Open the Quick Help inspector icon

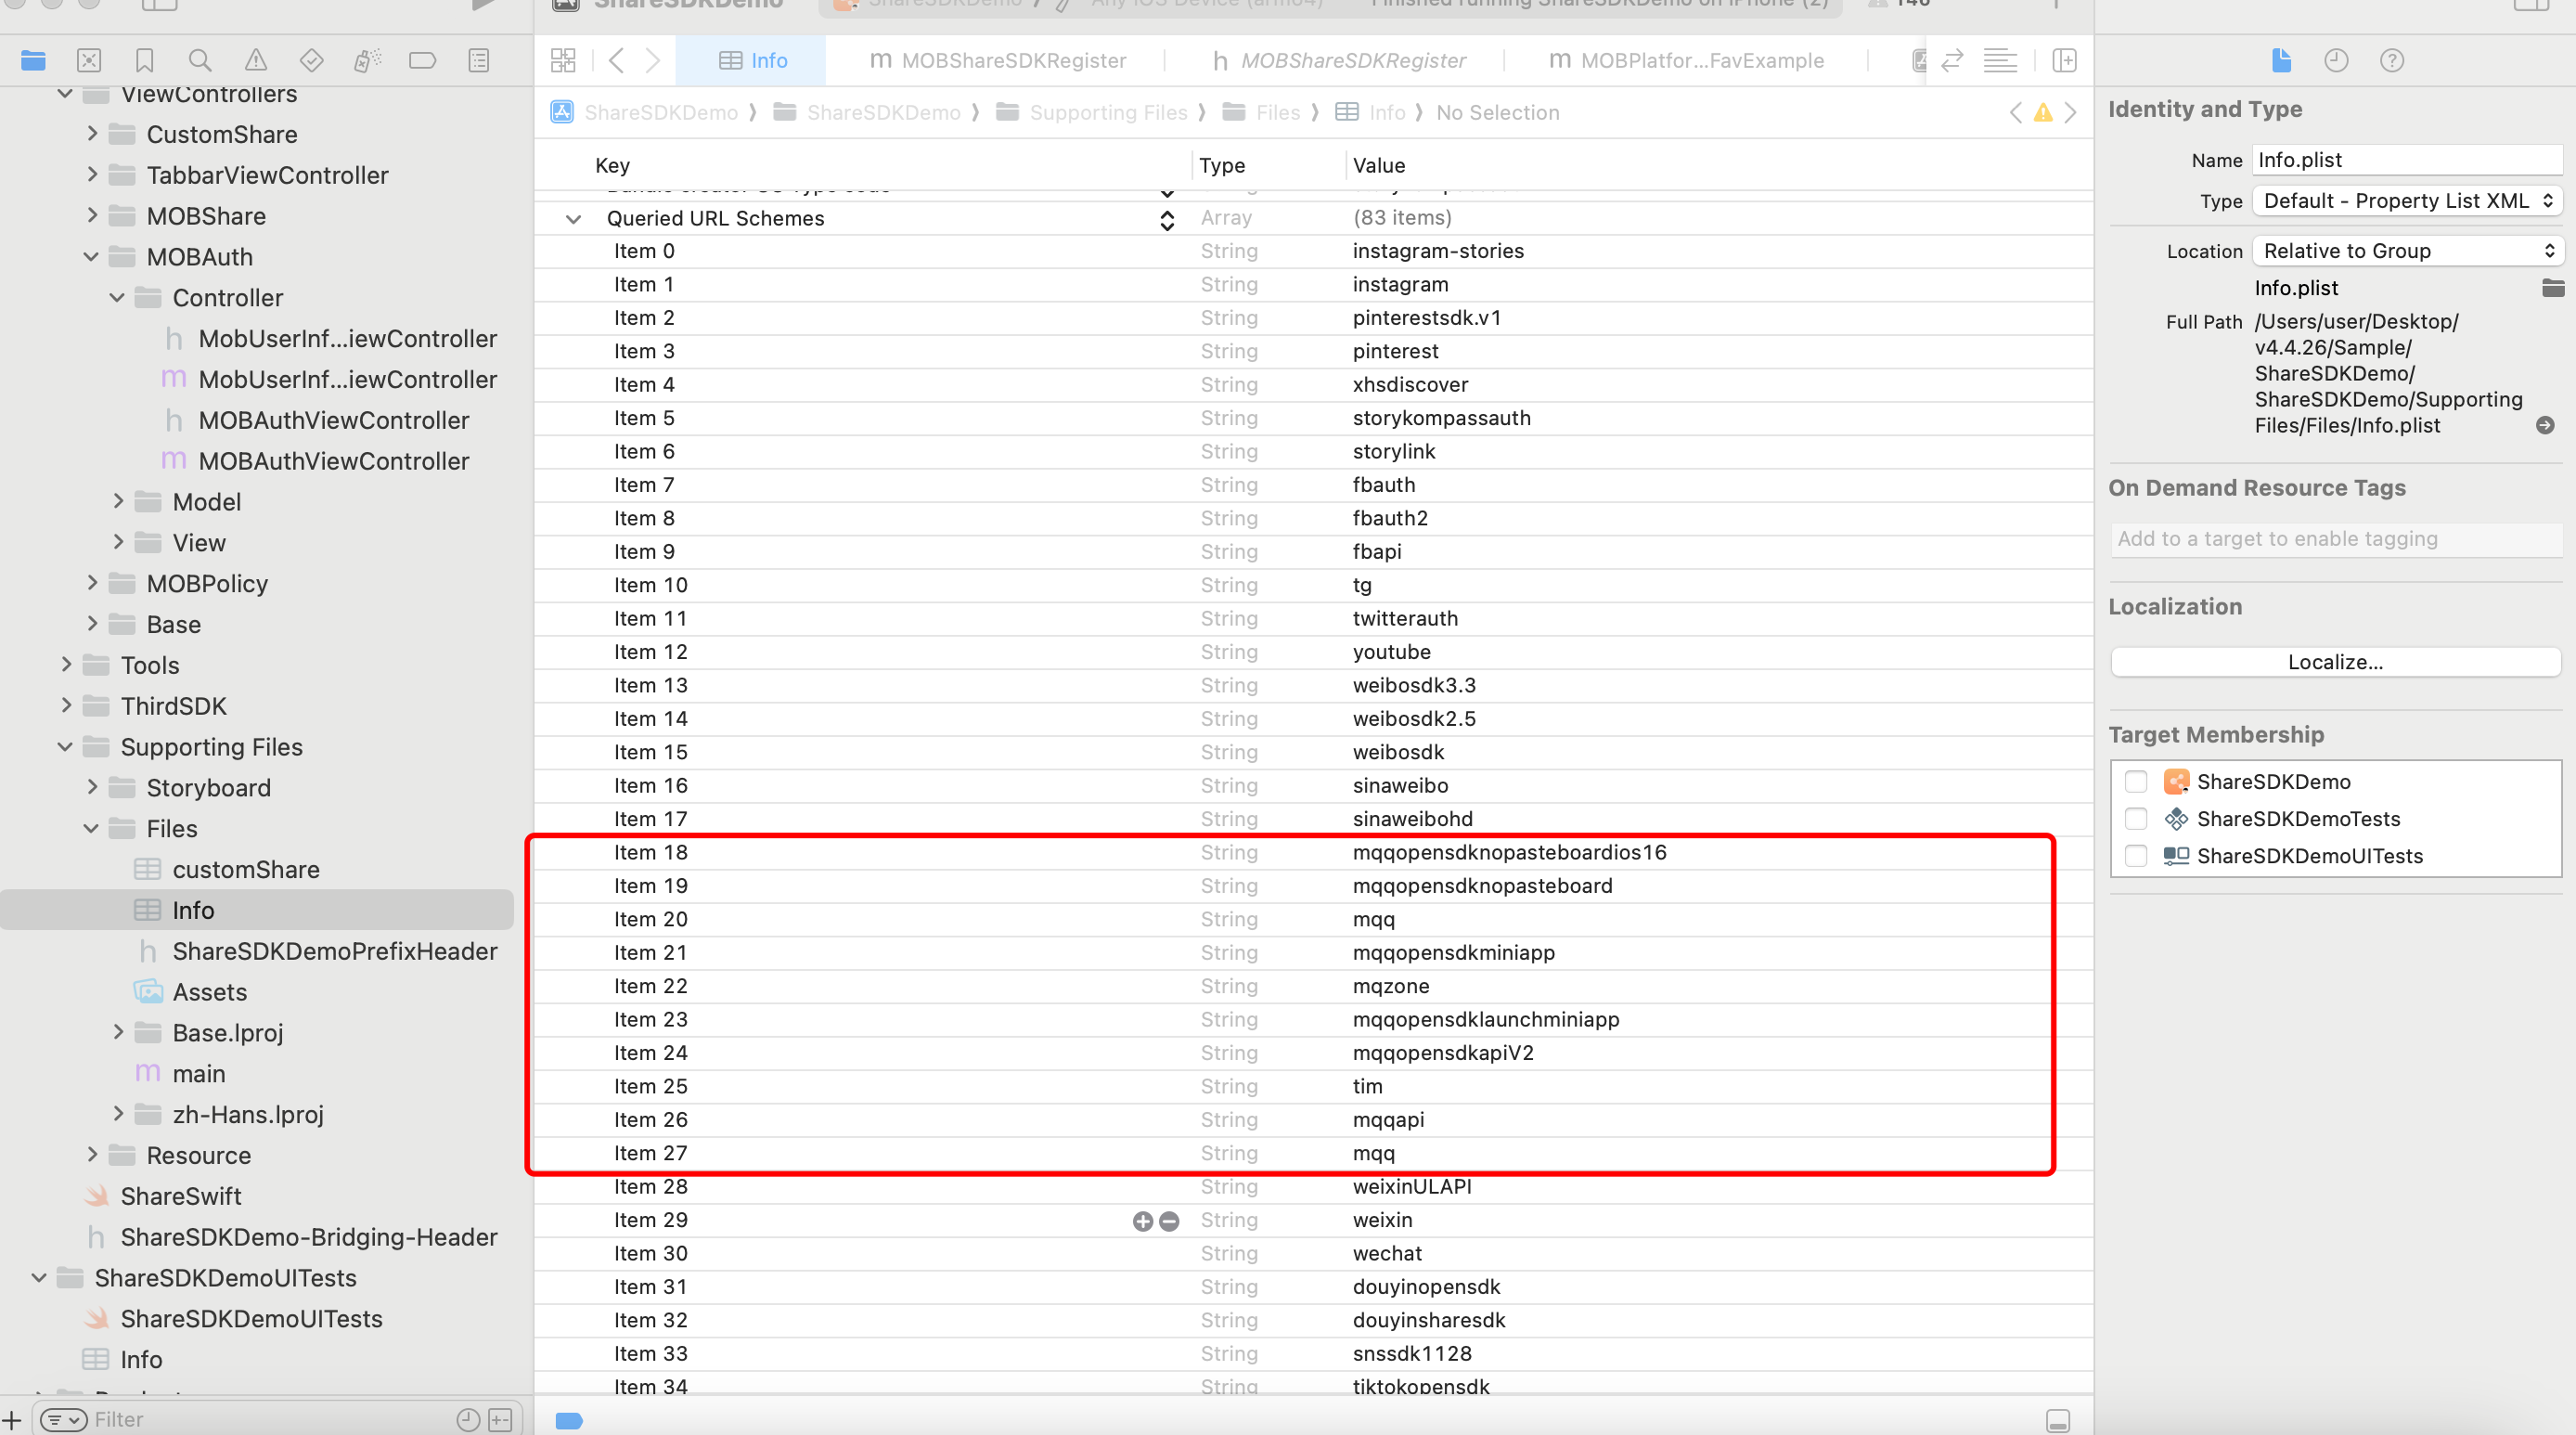pos(2392,60)
